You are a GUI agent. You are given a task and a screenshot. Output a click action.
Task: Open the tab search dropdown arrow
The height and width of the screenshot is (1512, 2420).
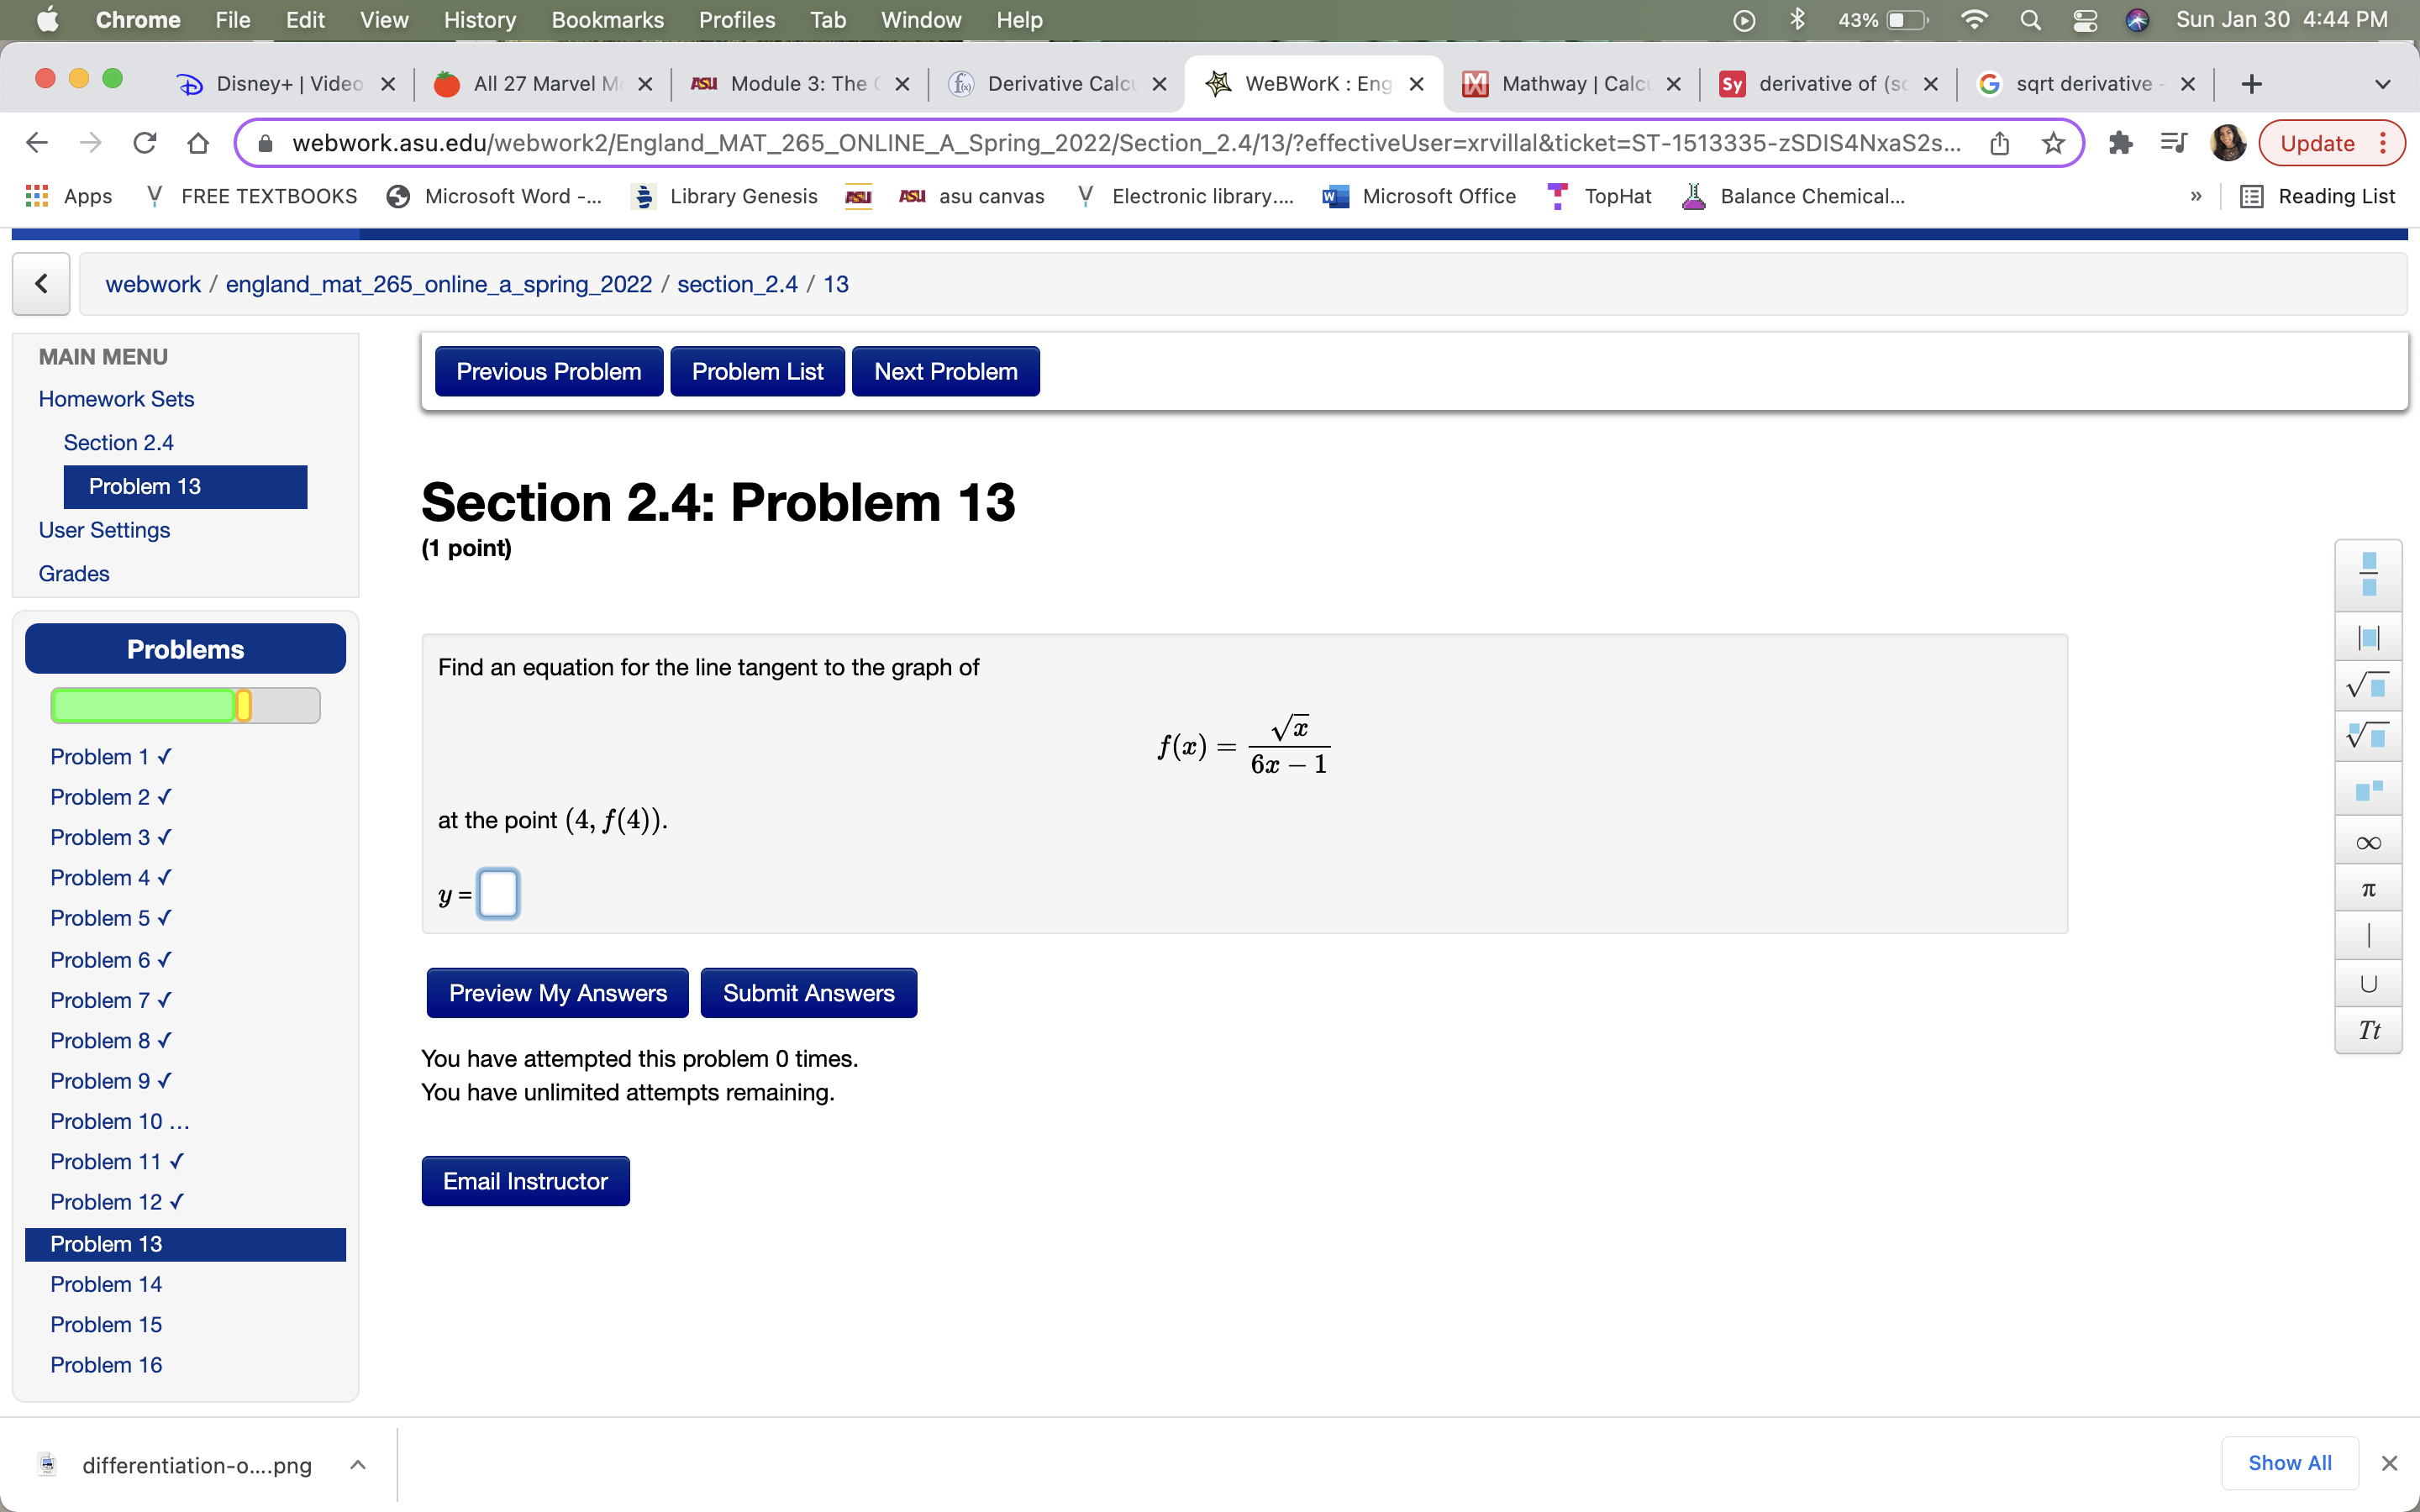coord(2382,84)
